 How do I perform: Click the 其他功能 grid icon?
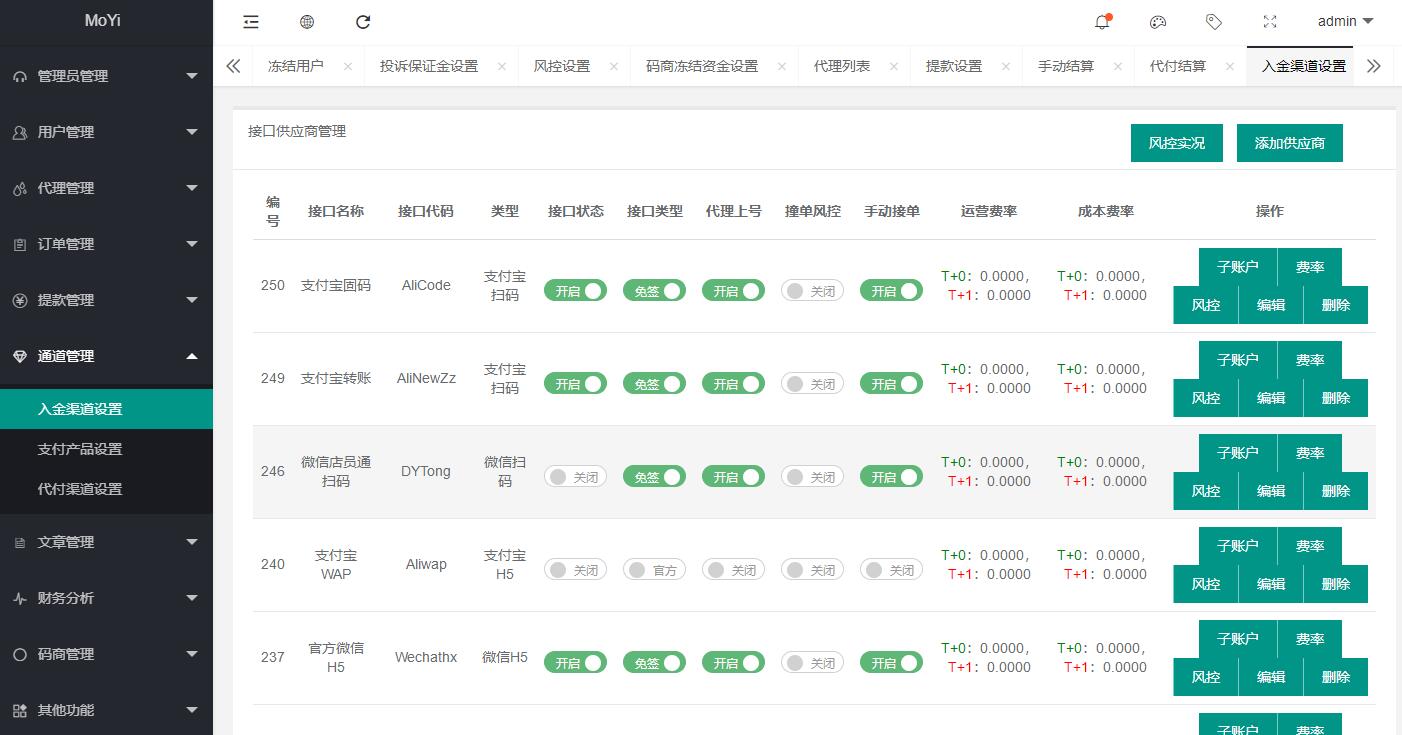pos(20,710)
